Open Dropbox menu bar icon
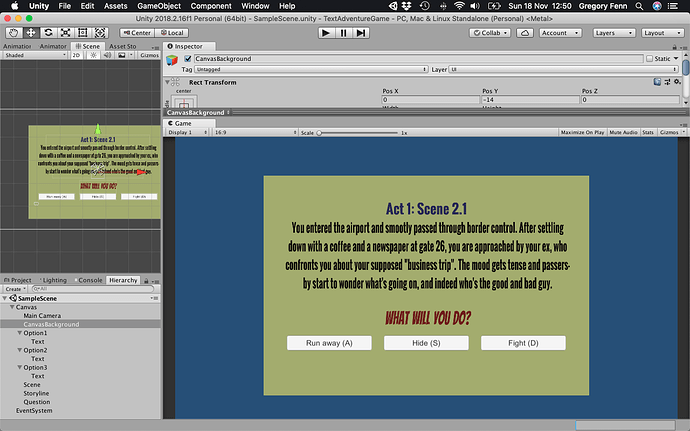This screenshot has width=690, height=431. click(x=407, y=6)
